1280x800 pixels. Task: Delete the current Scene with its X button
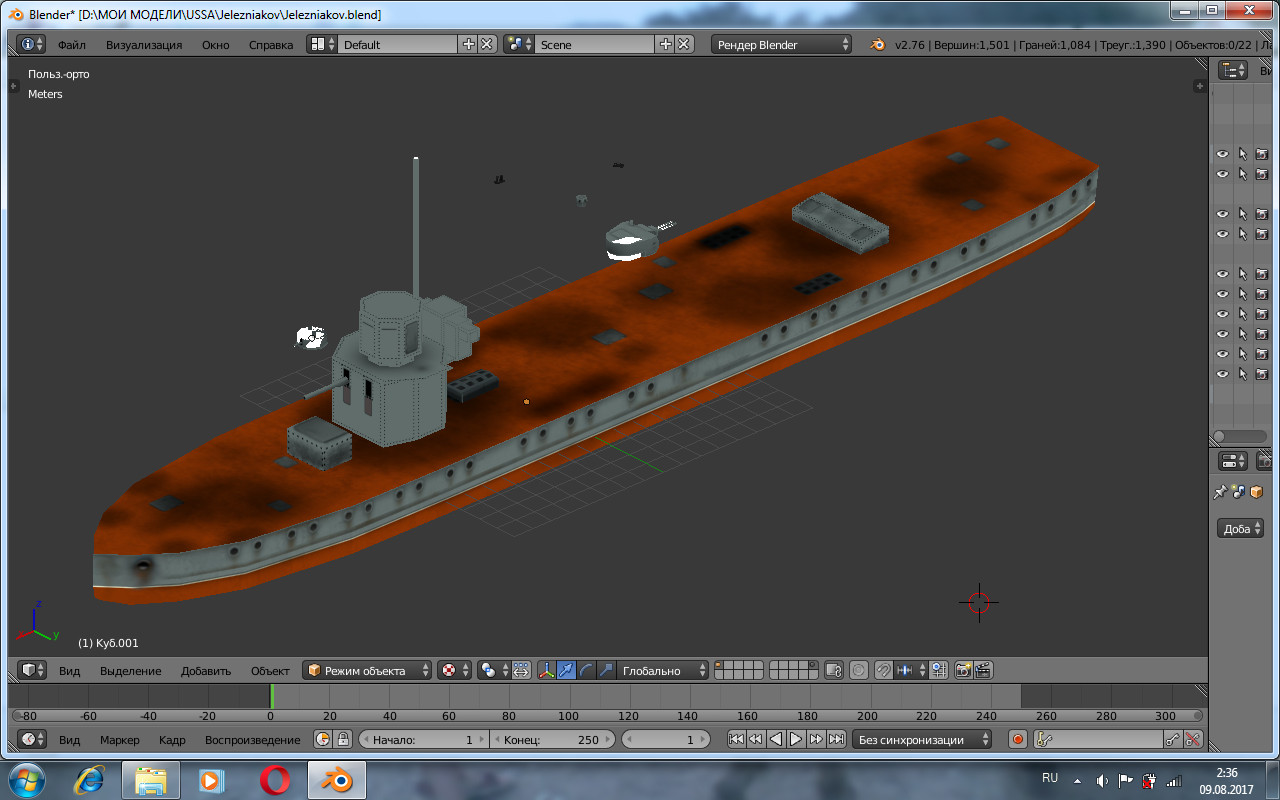pyautogui.click(x=684, y=44)
